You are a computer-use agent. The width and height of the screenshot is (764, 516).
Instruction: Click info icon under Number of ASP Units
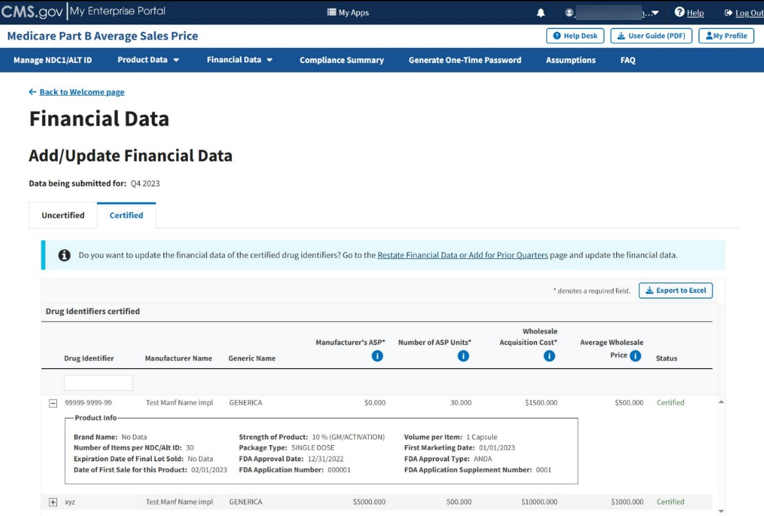[463, 356]
